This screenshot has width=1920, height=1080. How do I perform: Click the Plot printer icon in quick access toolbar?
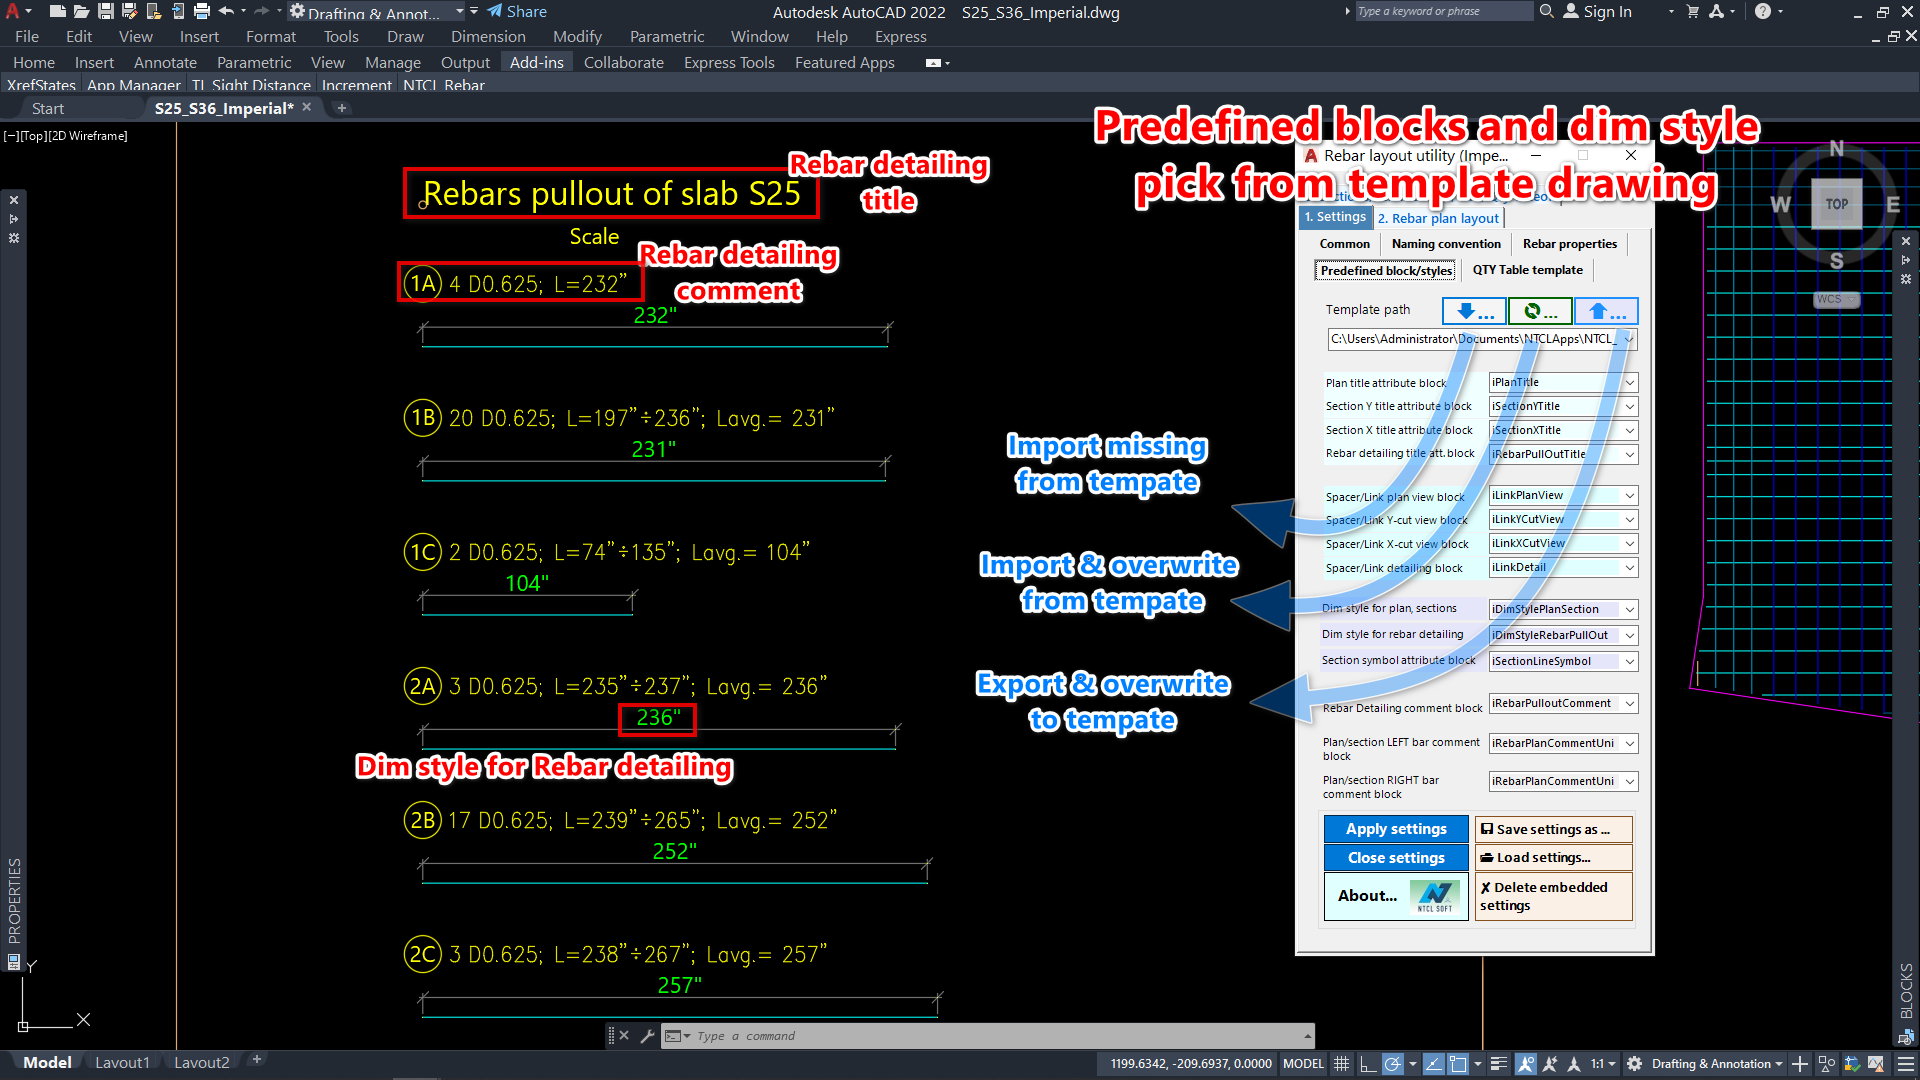pyautogui.click(x=202, y=12)
